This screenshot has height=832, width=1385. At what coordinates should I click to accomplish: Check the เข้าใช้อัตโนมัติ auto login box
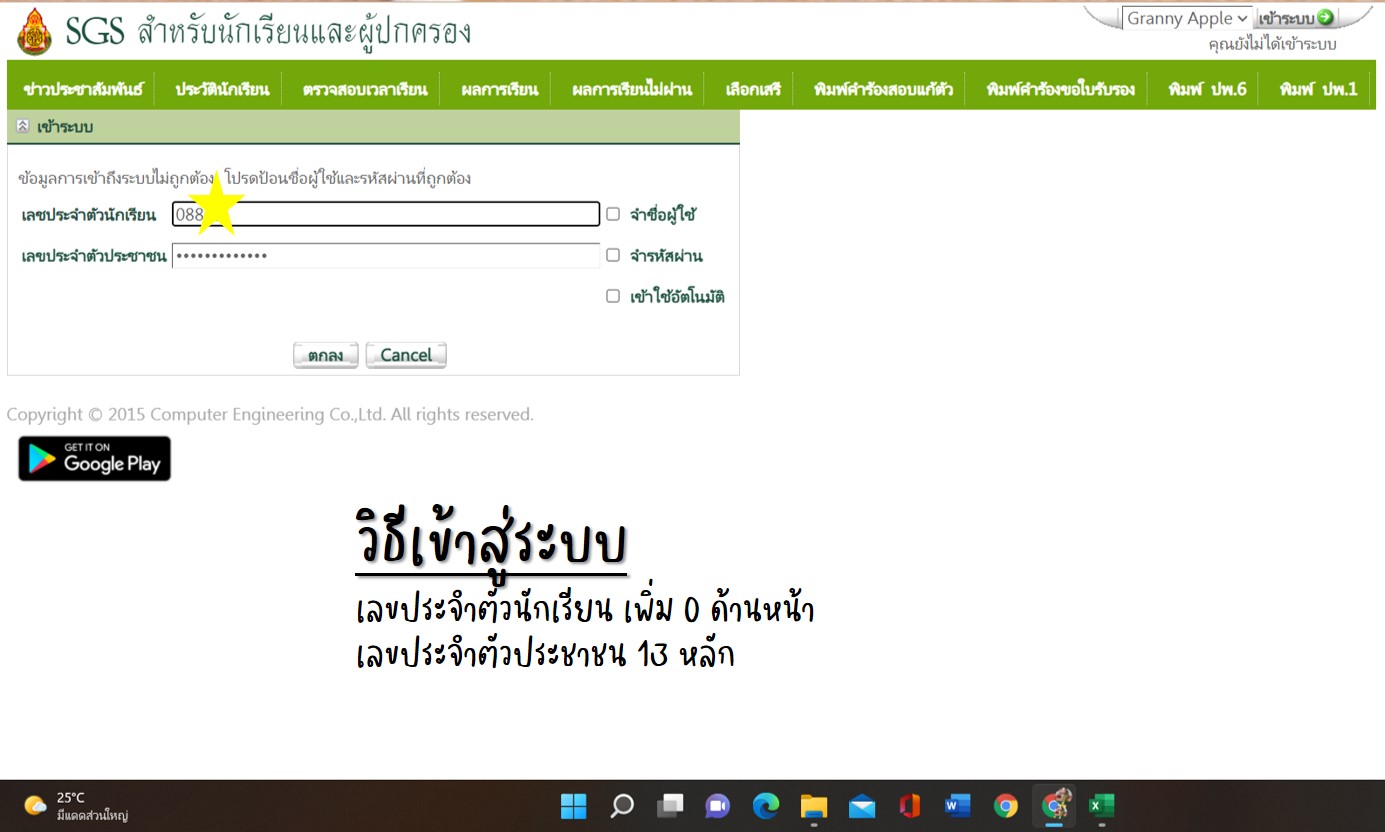tap(613, 296)
